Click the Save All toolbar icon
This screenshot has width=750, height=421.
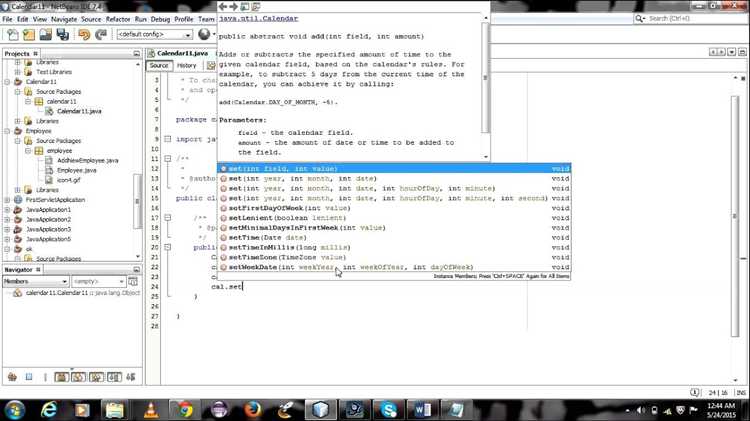(x=63, y=35)
